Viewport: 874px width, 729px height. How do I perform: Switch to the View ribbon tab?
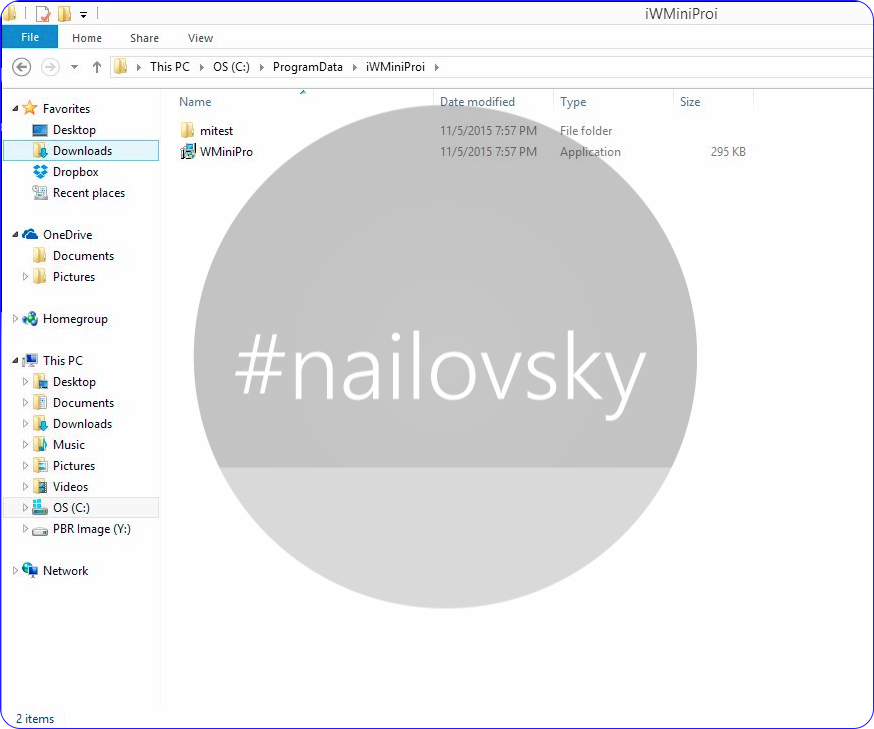pos(200,38)
